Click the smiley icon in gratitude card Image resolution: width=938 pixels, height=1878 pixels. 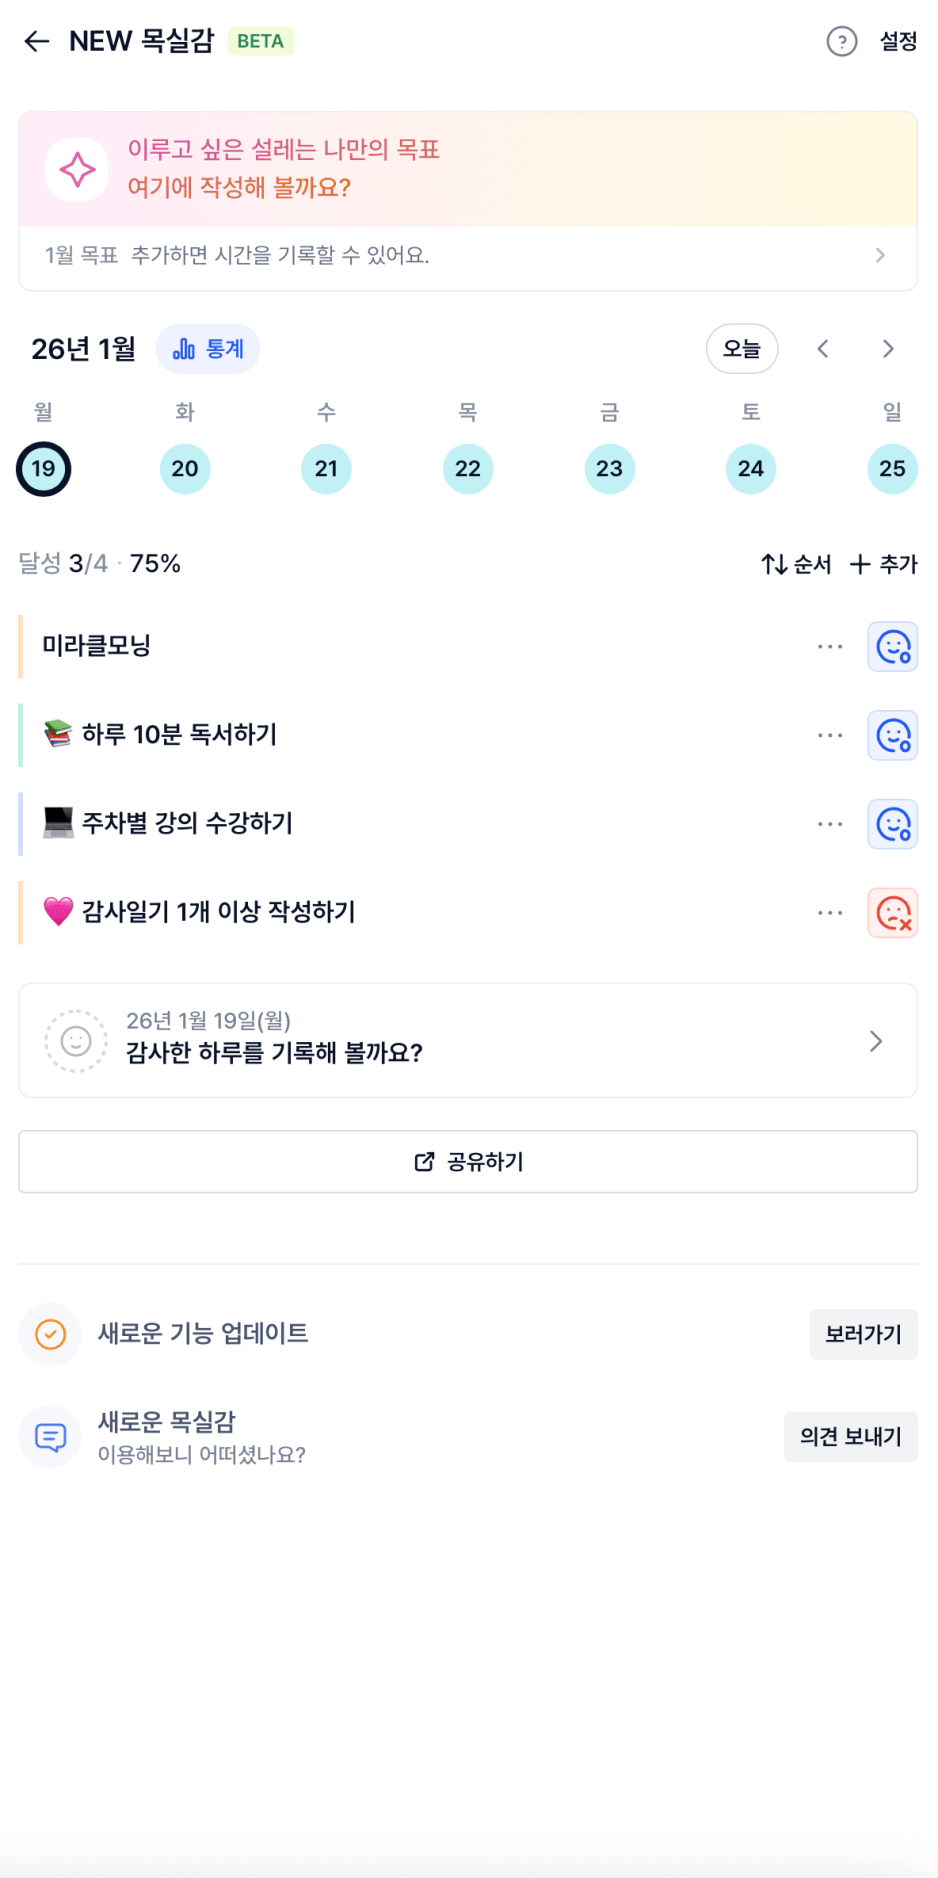pos(76,1041)
